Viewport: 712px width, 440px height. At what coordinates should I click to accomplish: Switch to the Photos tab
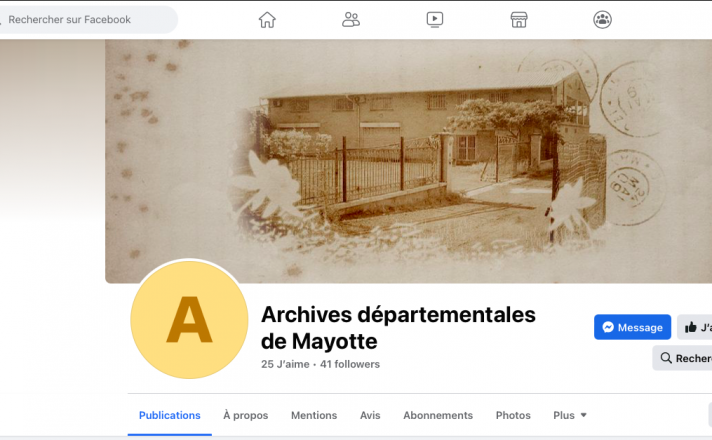(513, 415)
